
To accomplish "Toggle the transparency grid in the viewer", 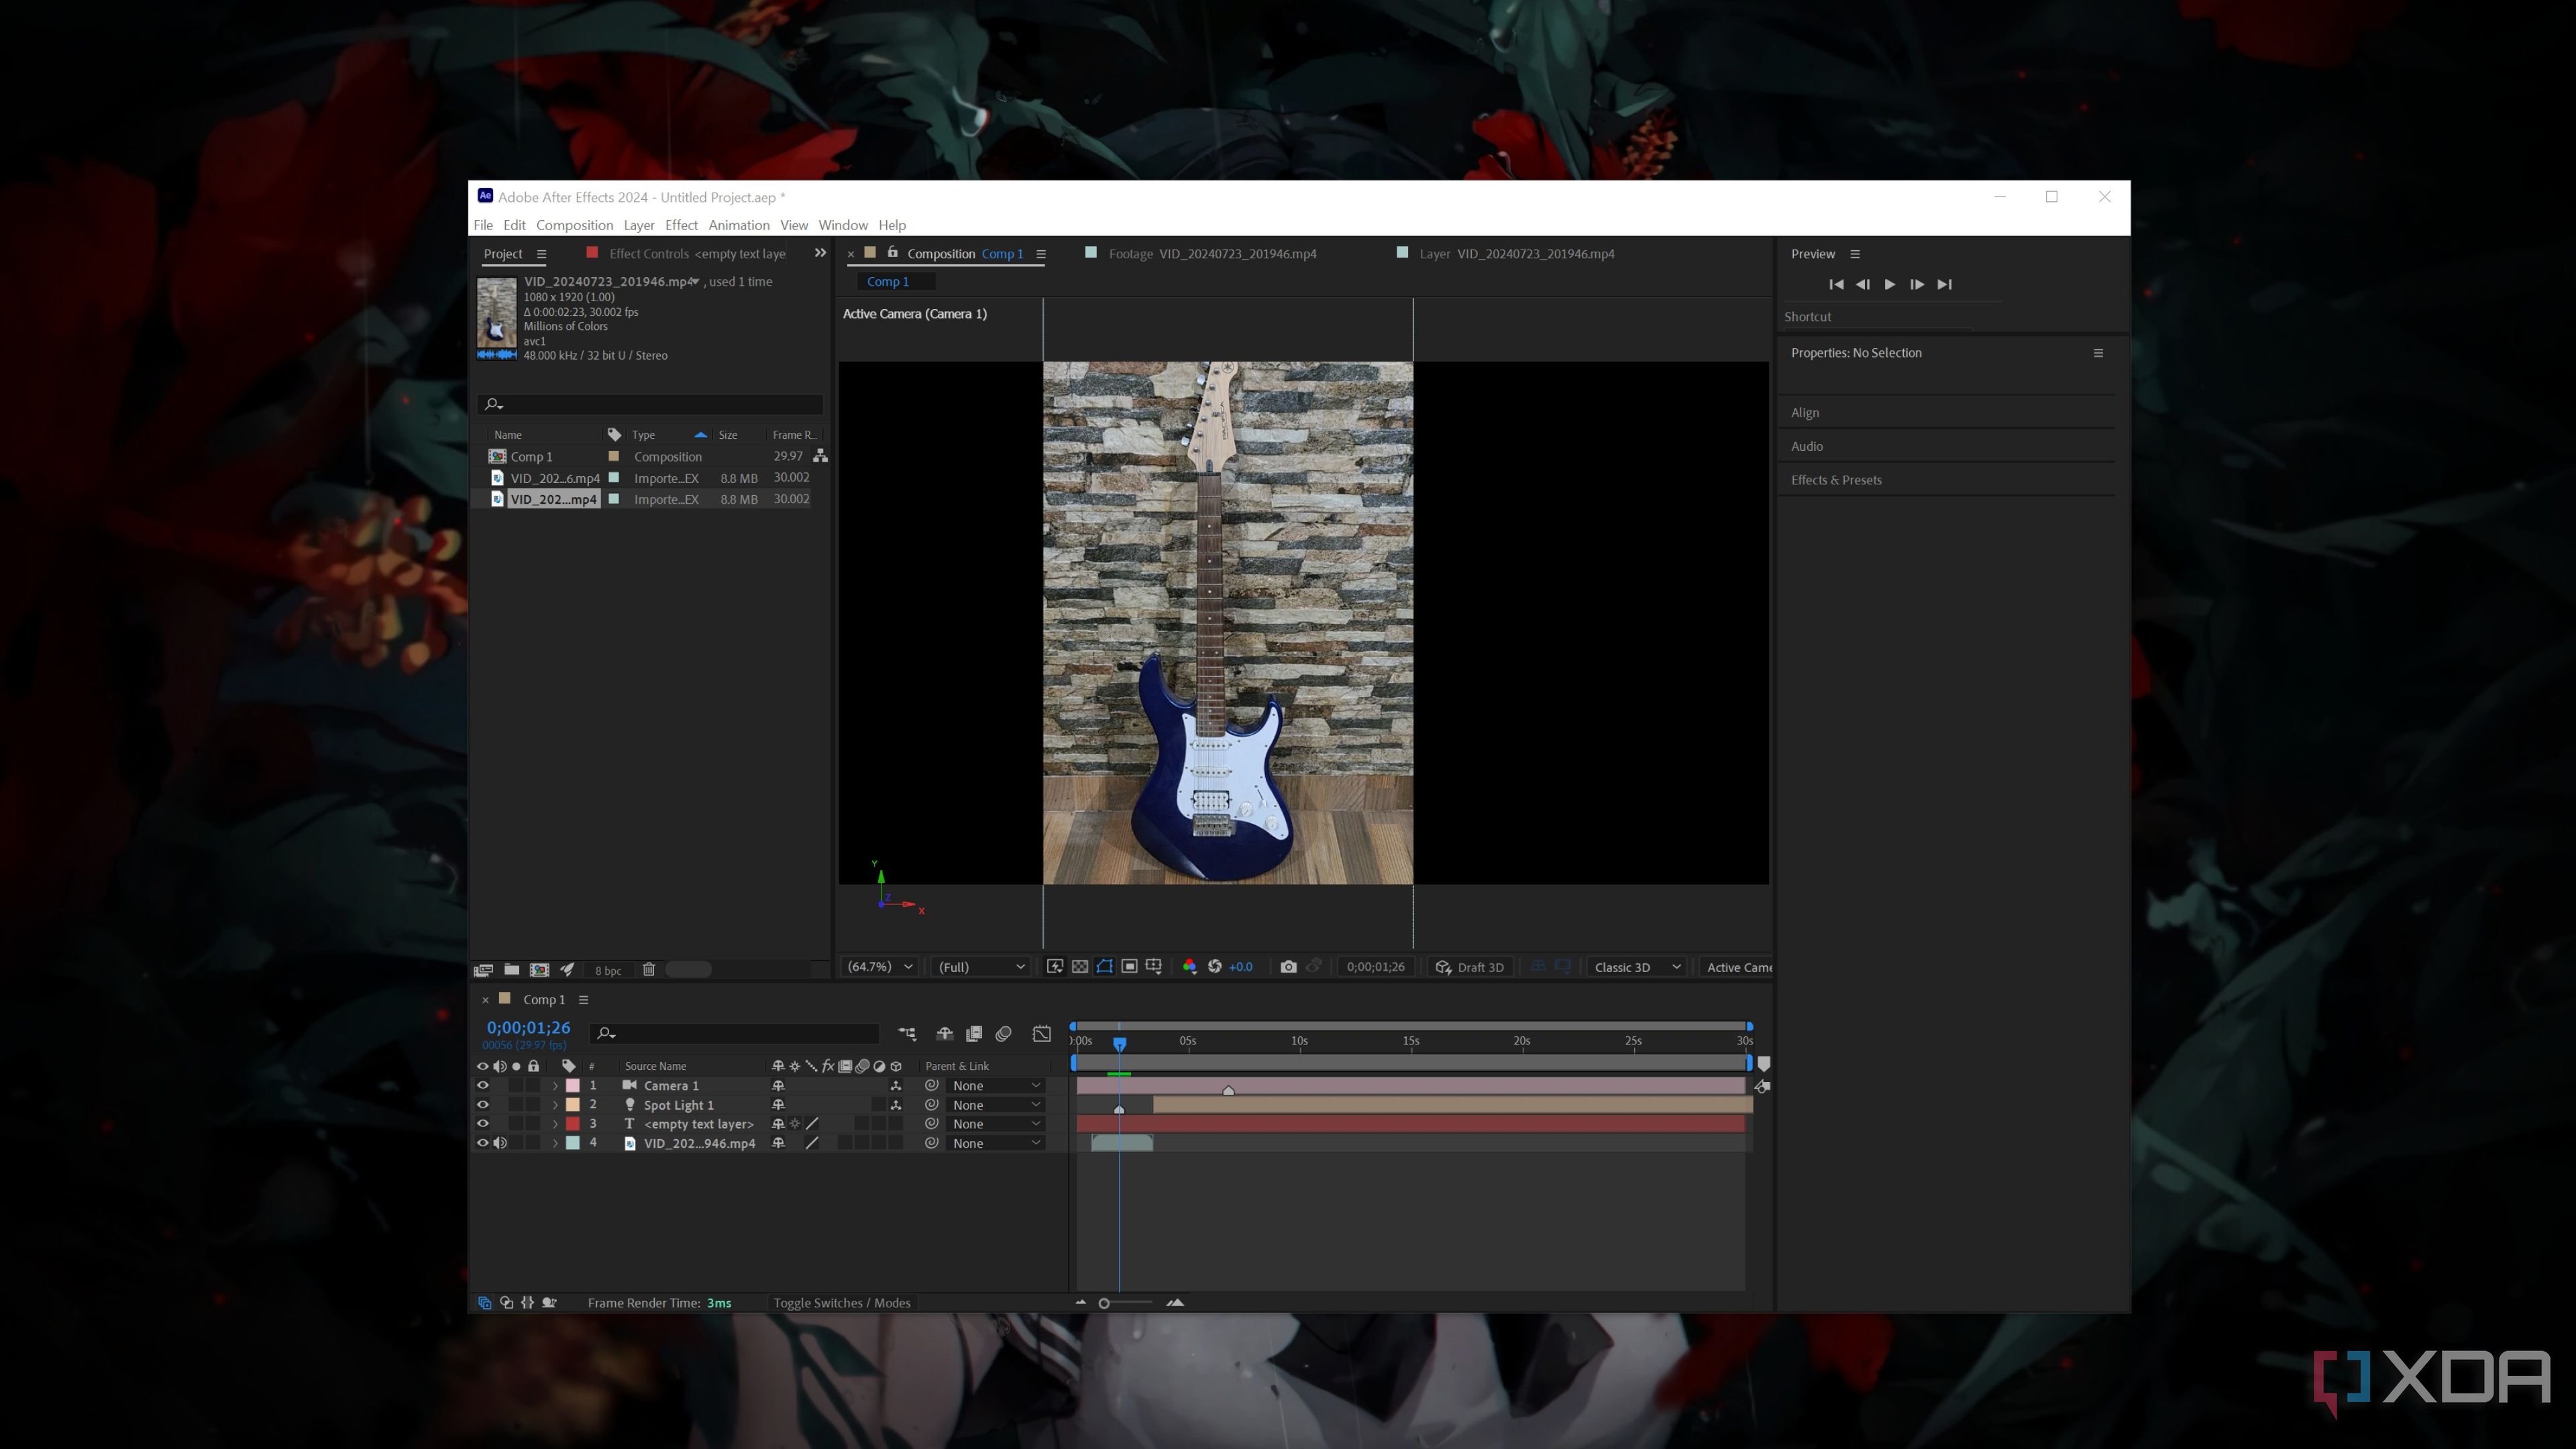I will (1080, 967).
